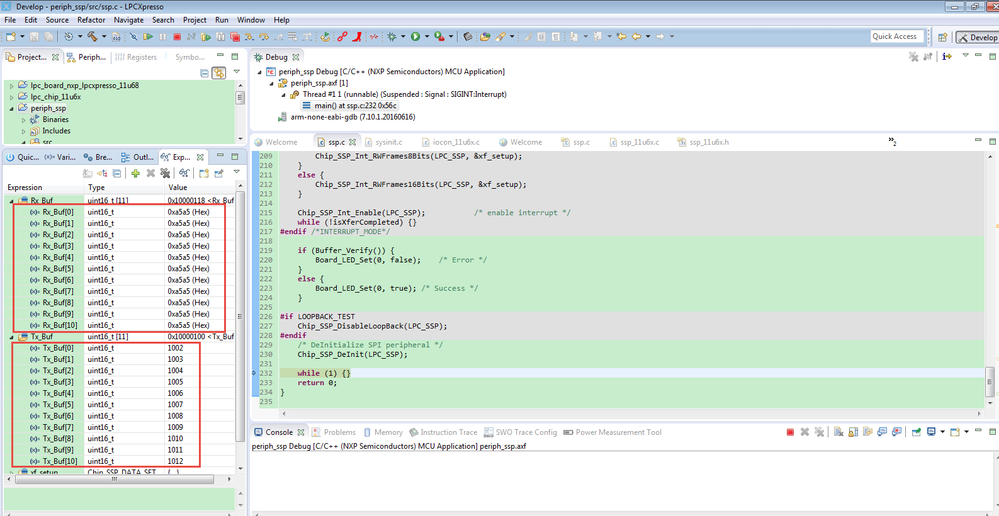The width and height of the screenshot is (999, 516).
Task: Click the Resume green play toolbar icon
Action: (148, 37)
